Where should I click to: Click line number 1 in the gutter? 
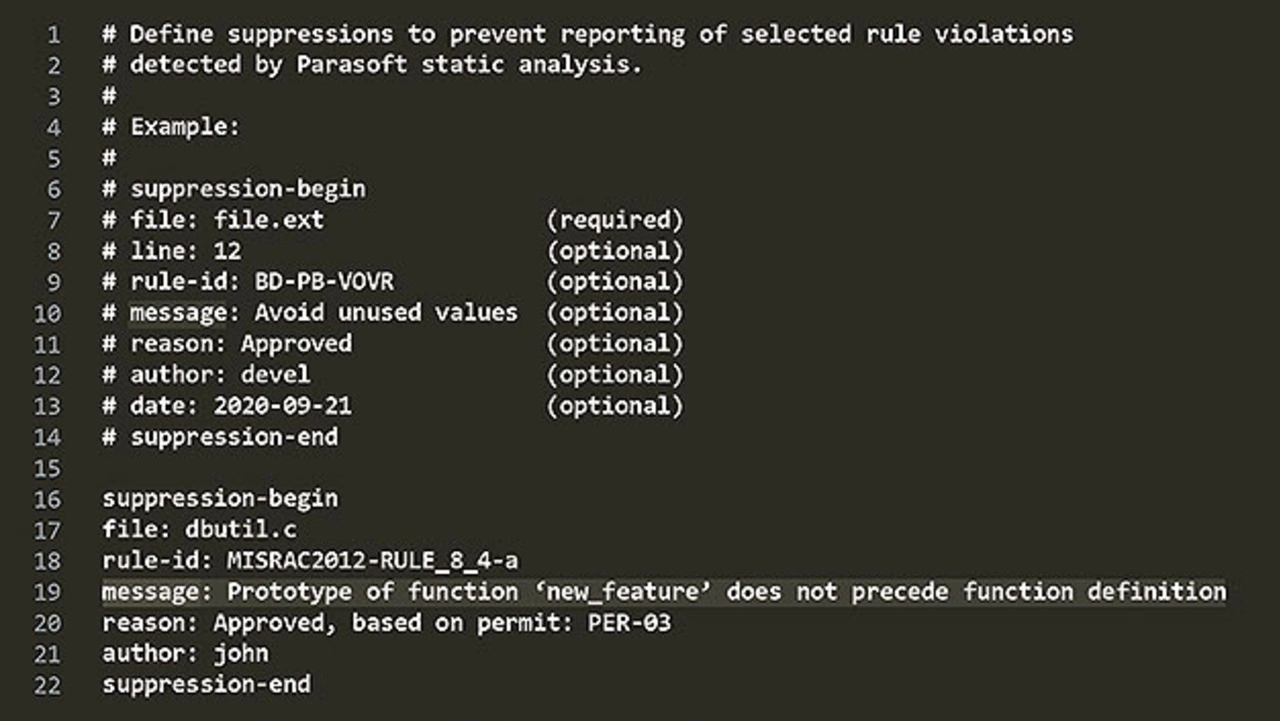[52, 35]
